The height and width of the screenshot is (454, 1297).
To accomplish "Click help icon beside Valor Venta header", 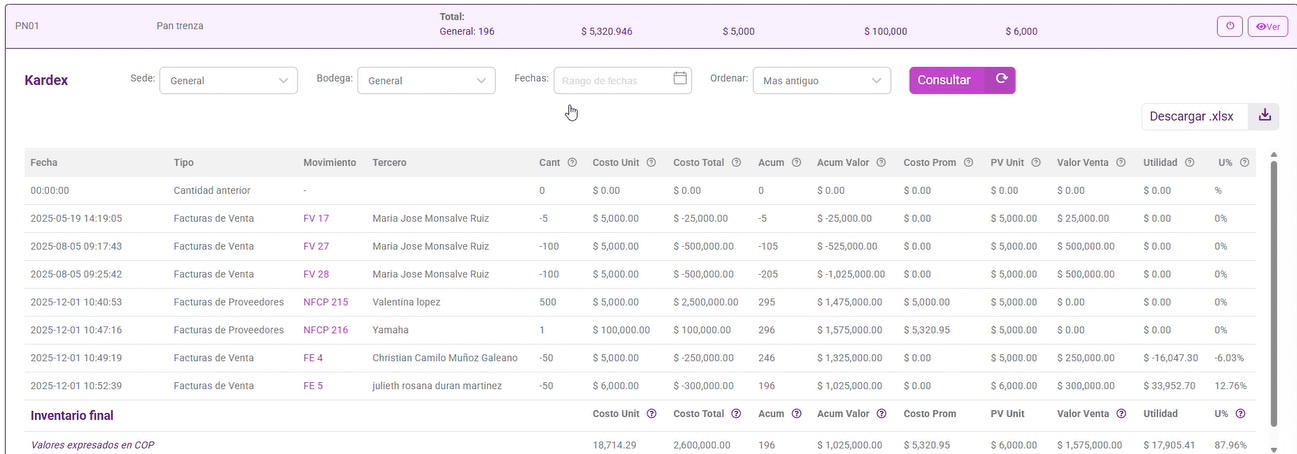I will [x=1120, y=163].
